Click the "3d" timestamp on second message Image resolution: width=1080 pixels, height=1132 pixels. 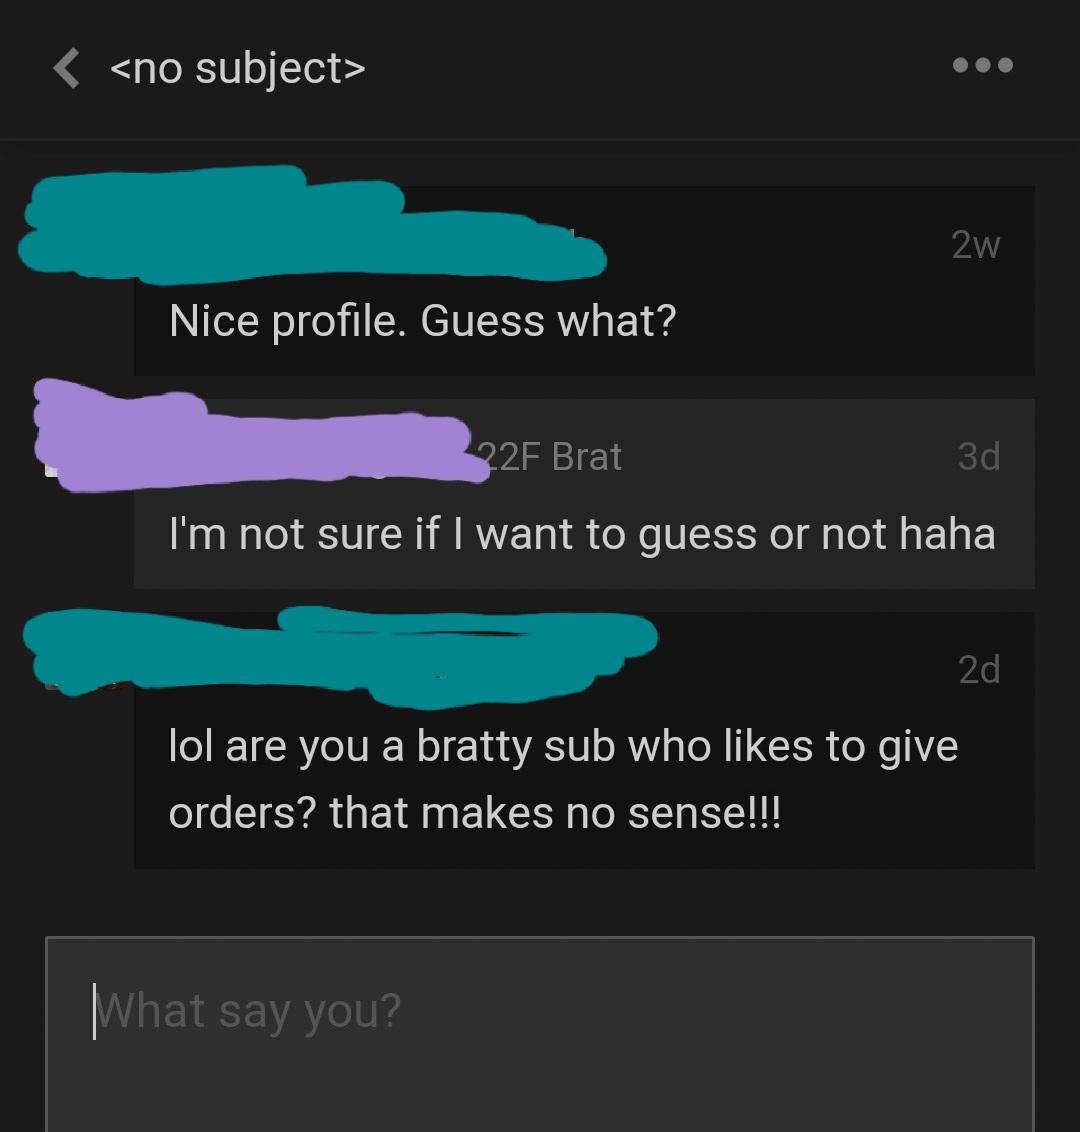point(978,457)
